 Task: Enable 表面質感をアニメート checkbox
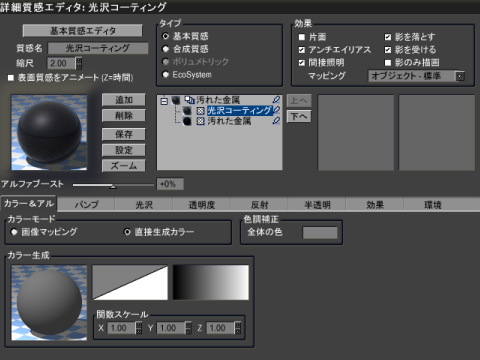pyautogui.click(x=11, y=78)
